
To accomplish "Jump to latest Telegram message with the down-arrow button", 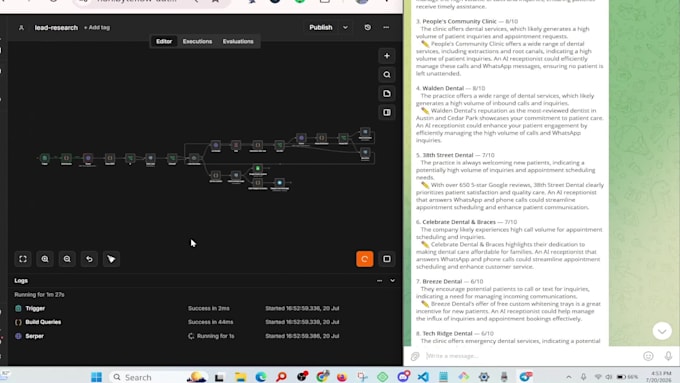I will (x=662, y=331).
